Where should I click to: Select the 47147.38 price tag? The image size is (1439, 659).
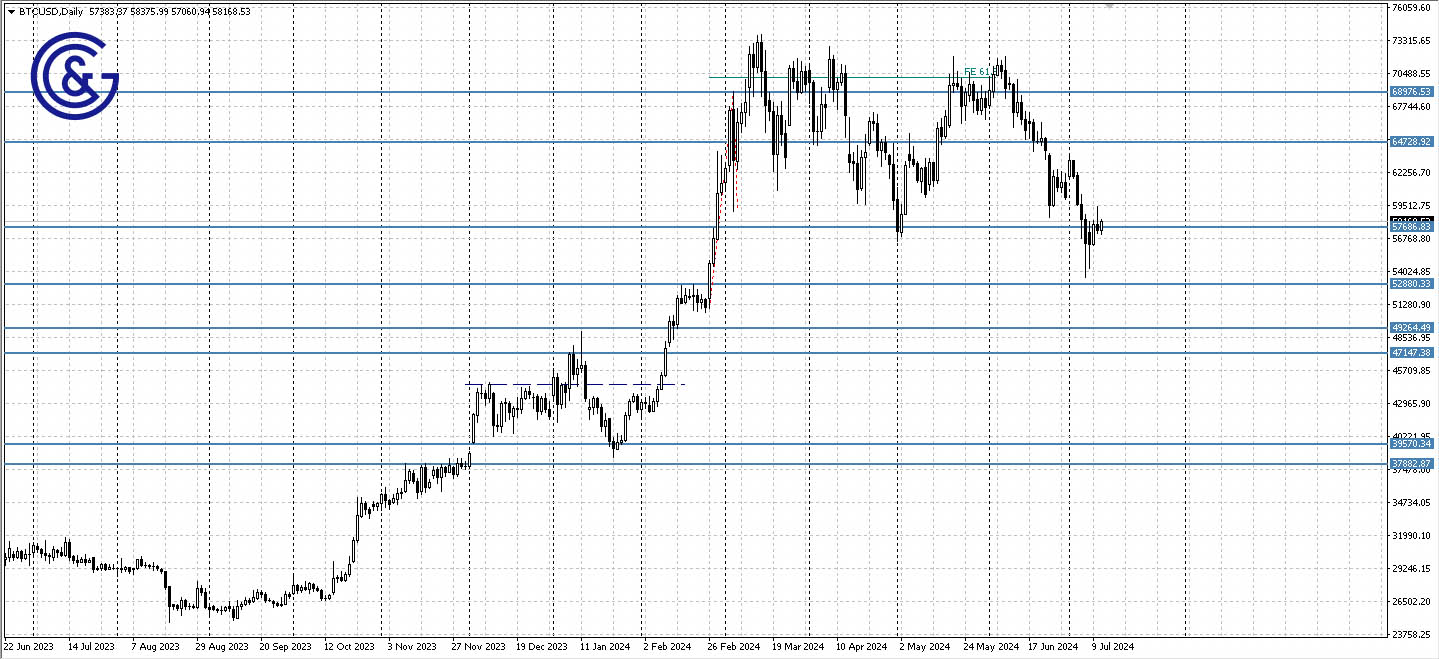1413,352
